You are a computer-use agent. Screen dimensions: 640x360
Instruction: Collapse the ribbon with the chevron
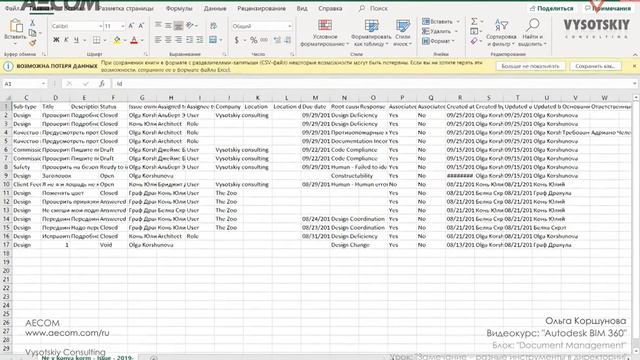click(x=635, y=54)
